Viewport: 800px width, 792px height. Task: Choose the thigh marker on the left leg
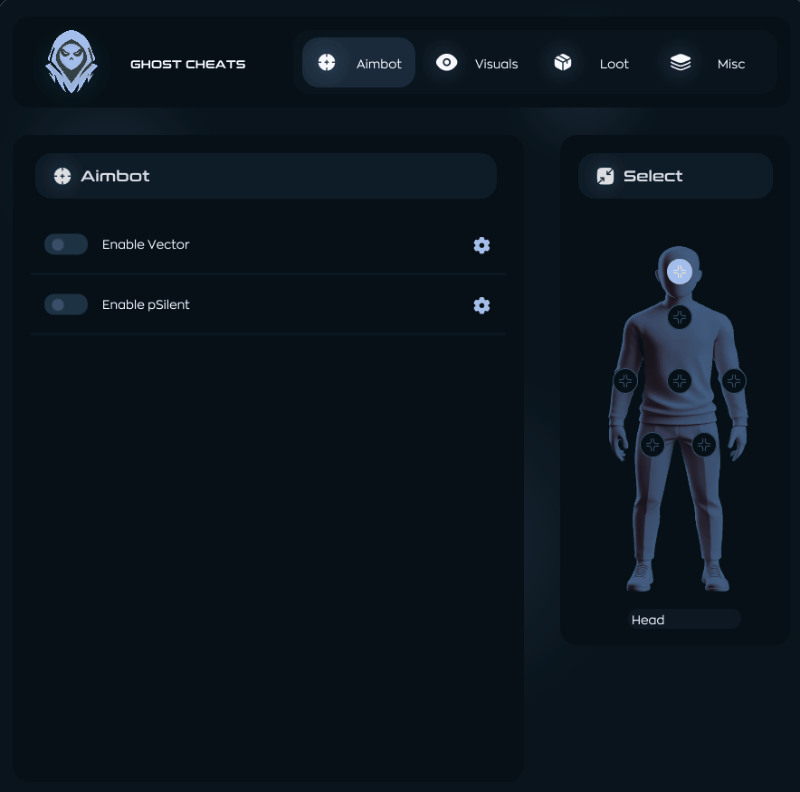point(652,444)
